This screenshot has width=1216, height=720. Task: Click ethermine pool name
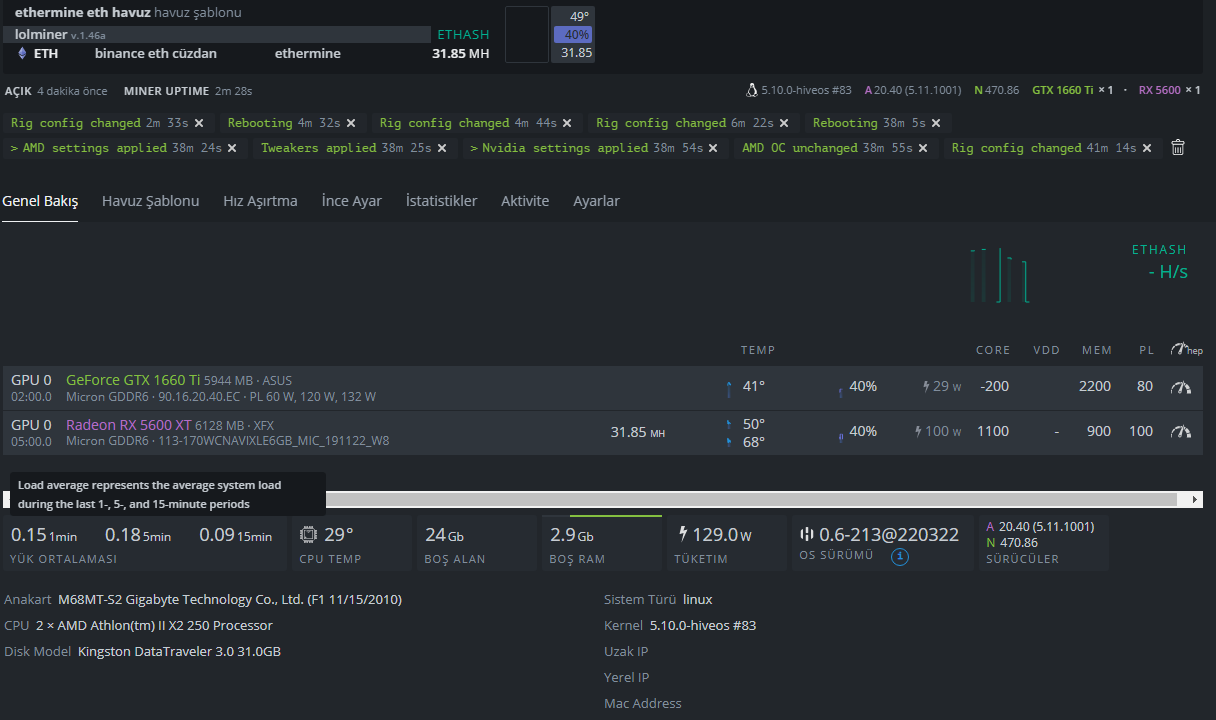pyautogui.click(x=308, y=54)
